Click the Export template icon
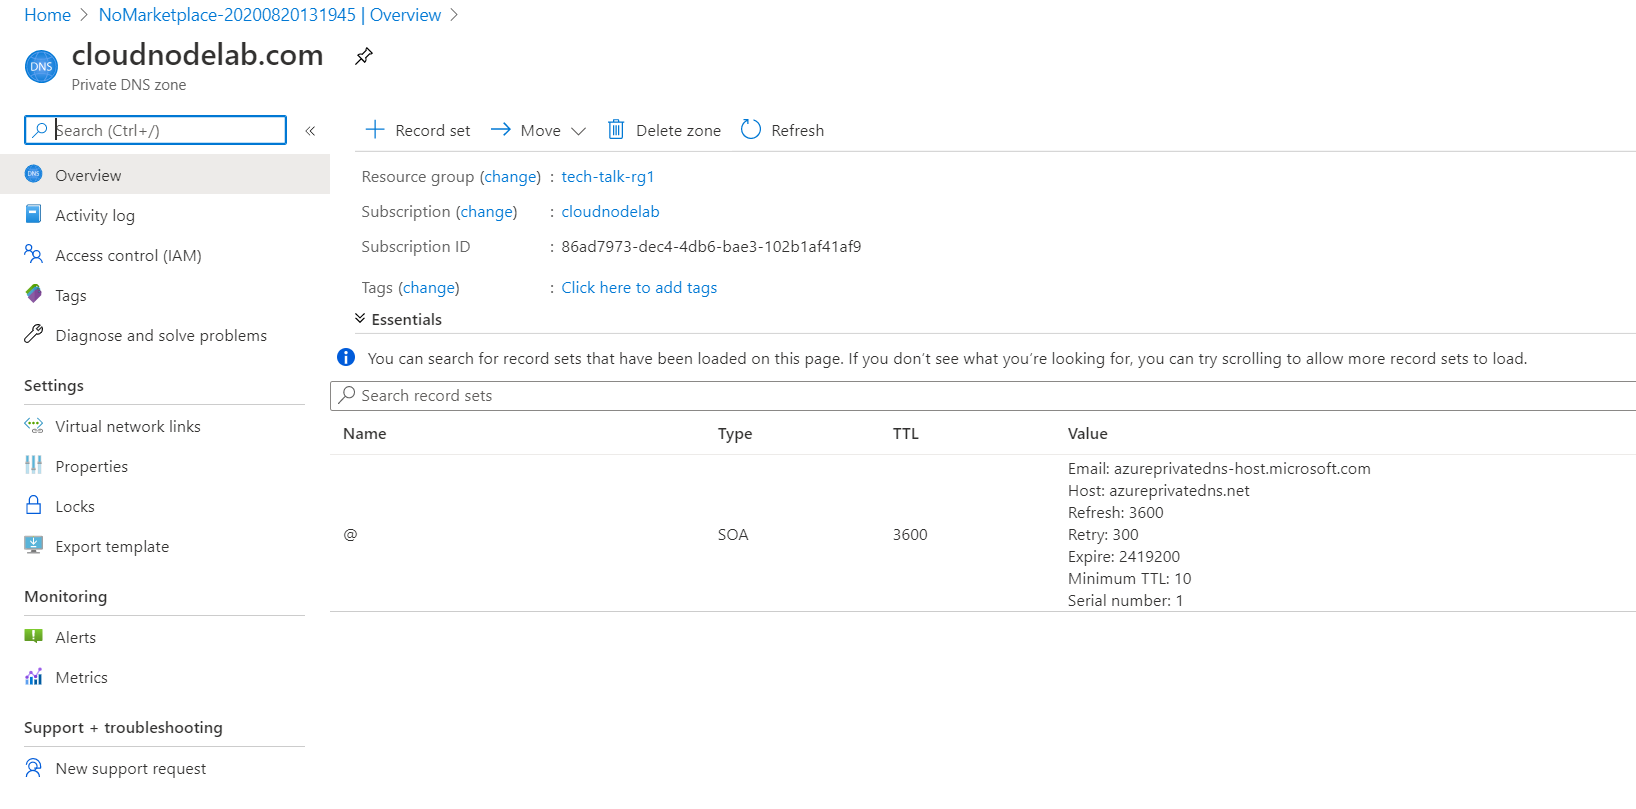The width and height of the screenshot is (1636, 809). point(33,545)
